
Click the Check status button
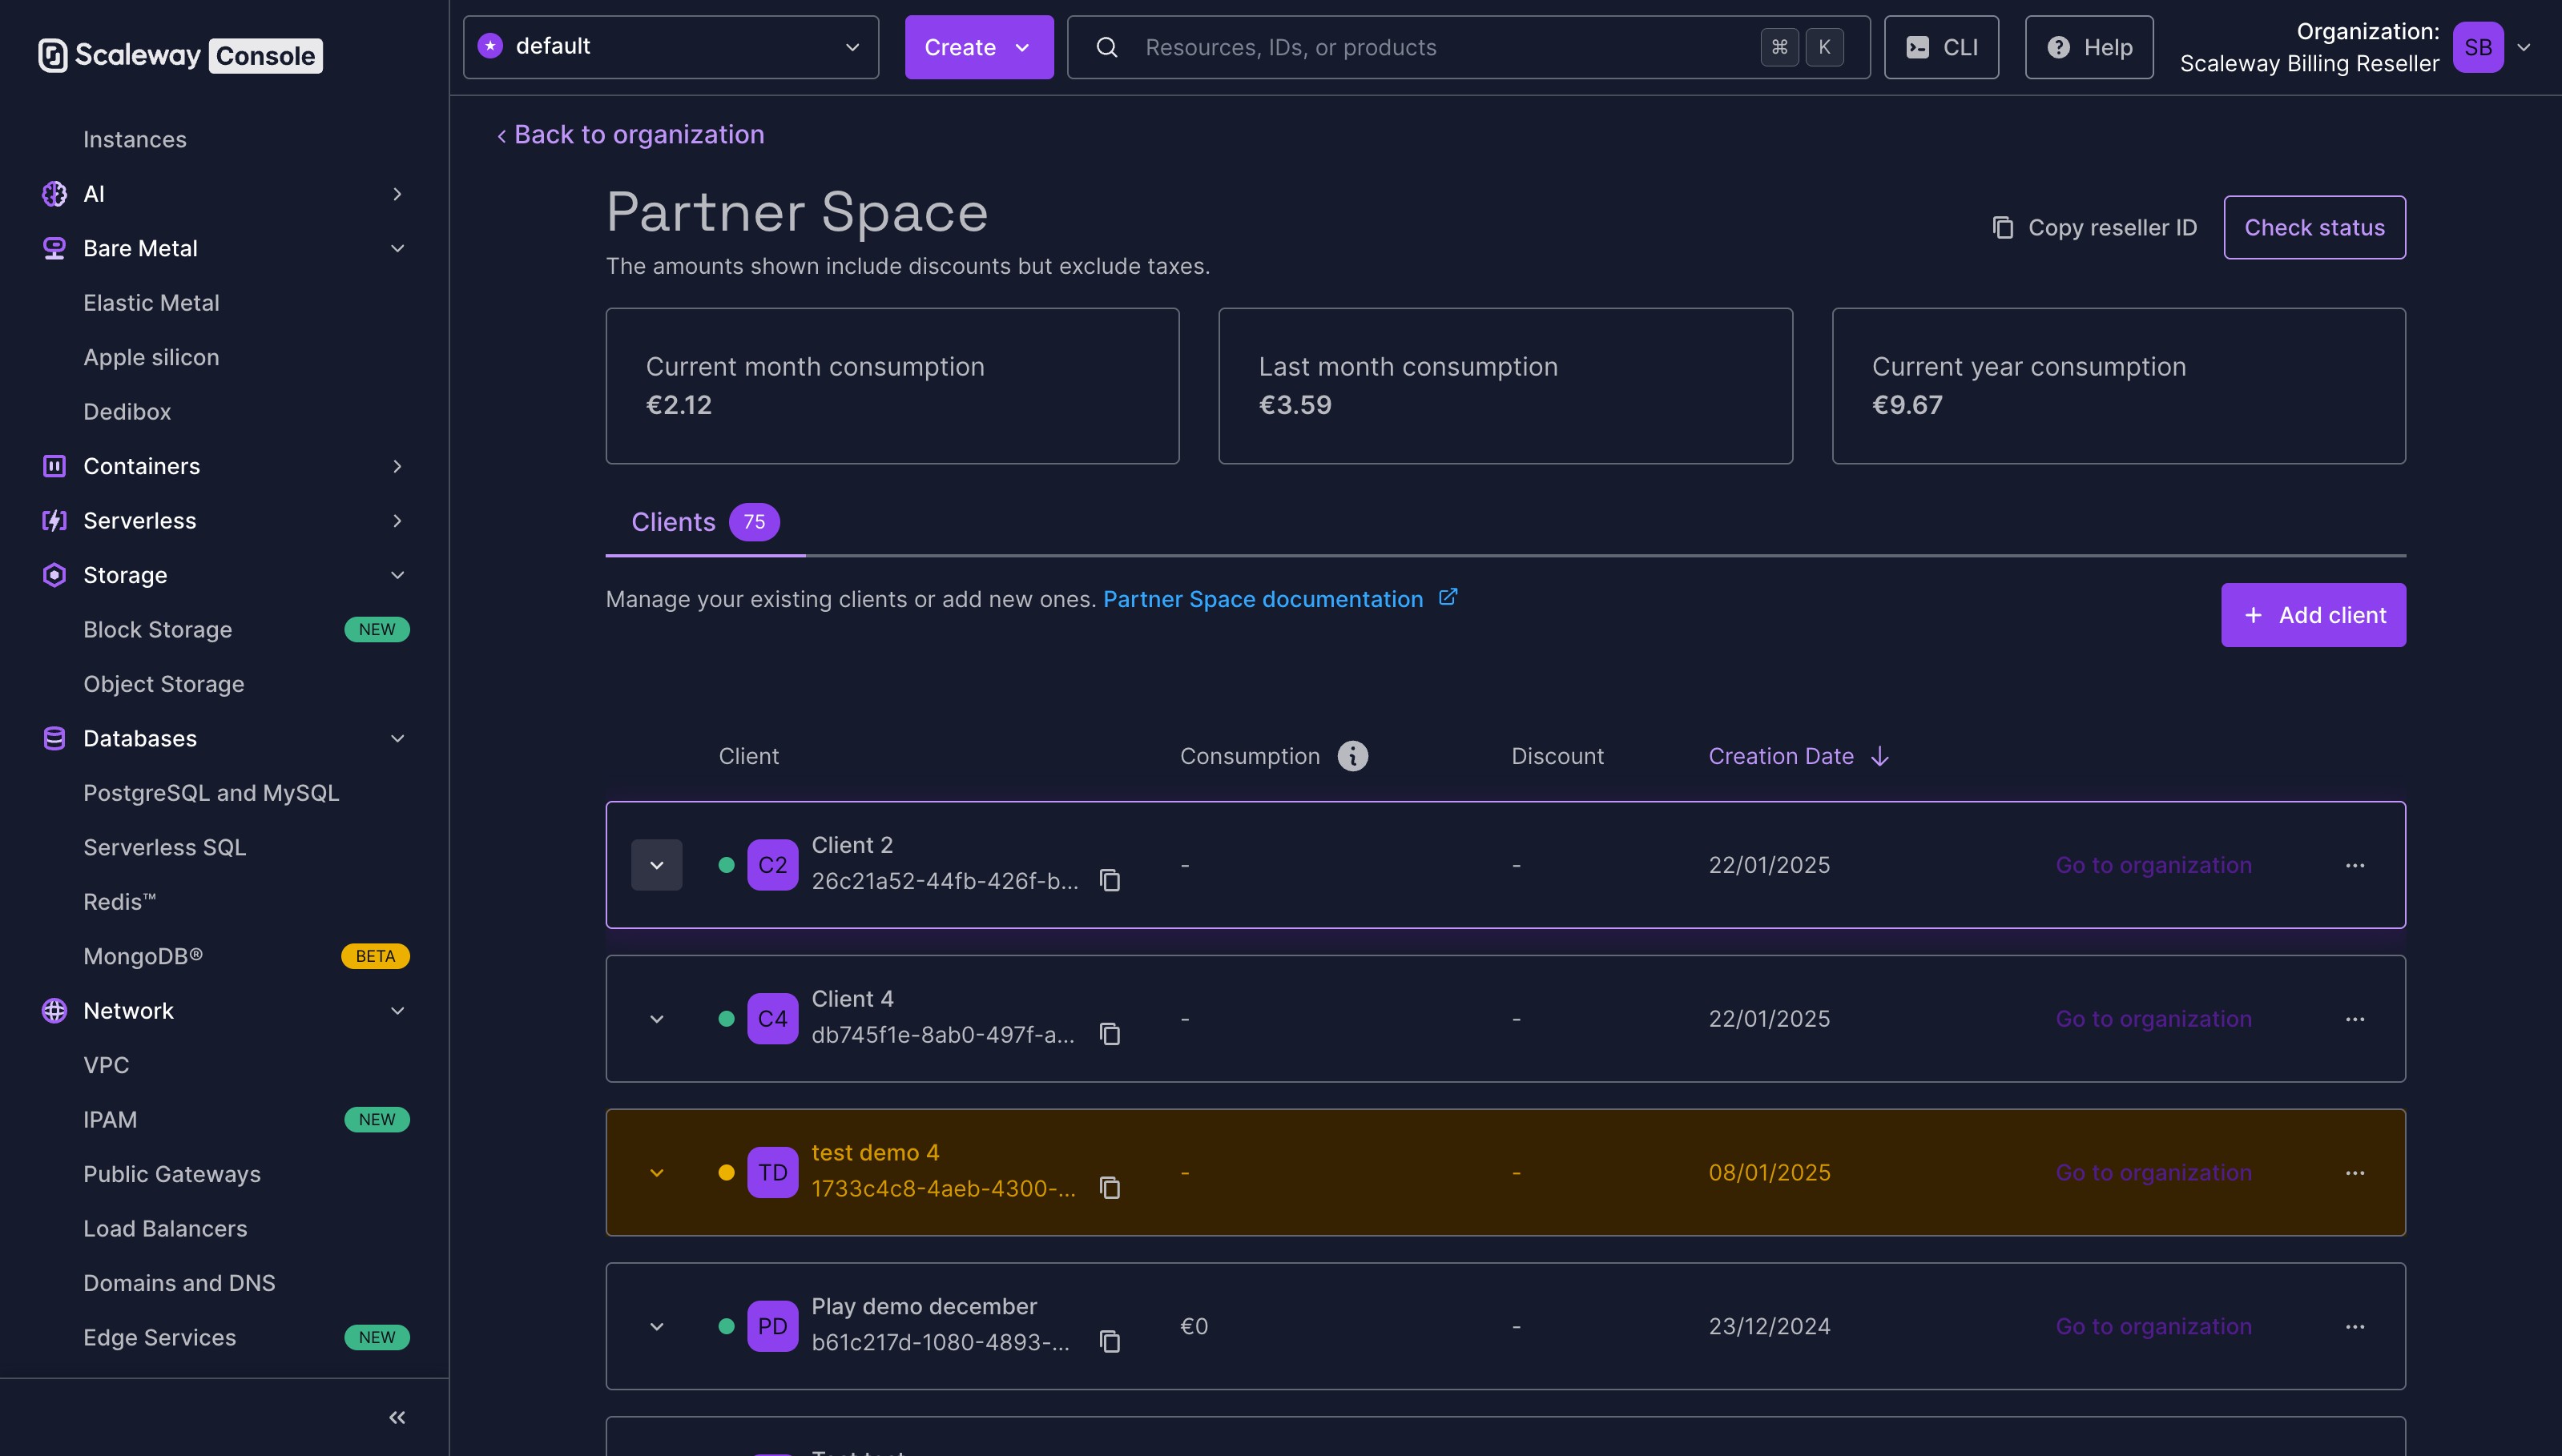coord(2314,228)
